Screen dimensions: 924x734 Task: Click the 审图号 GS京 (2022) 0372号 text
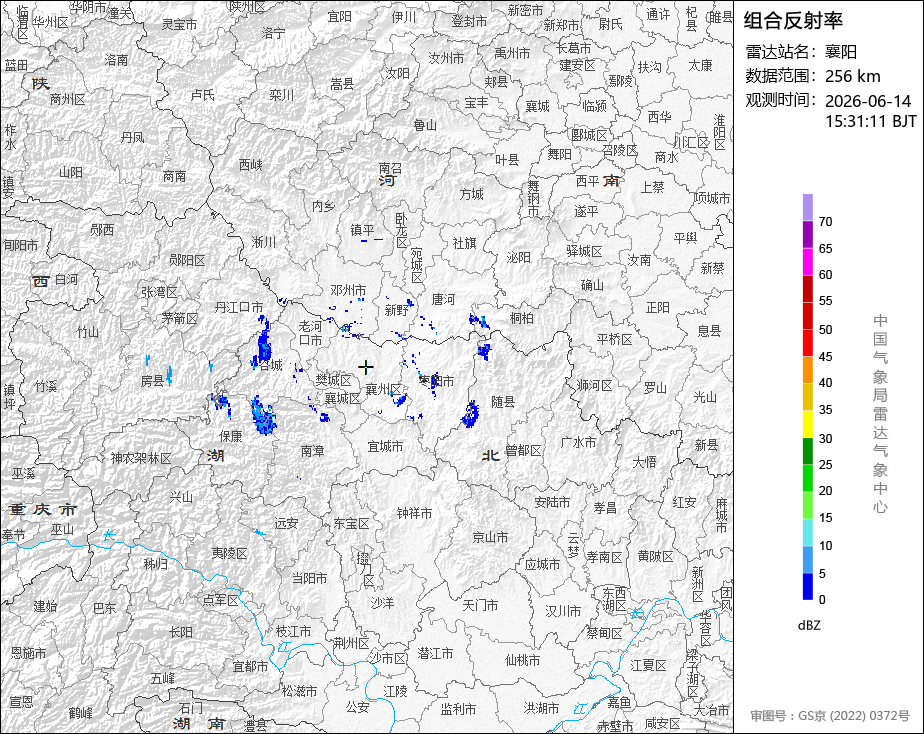(830, 716)
